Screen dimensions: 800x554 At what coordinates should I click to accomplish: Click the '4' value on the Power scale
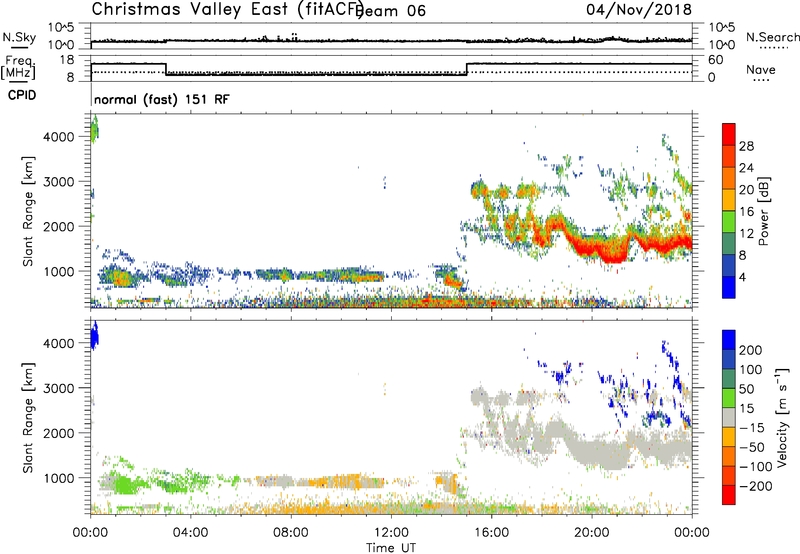742,277
